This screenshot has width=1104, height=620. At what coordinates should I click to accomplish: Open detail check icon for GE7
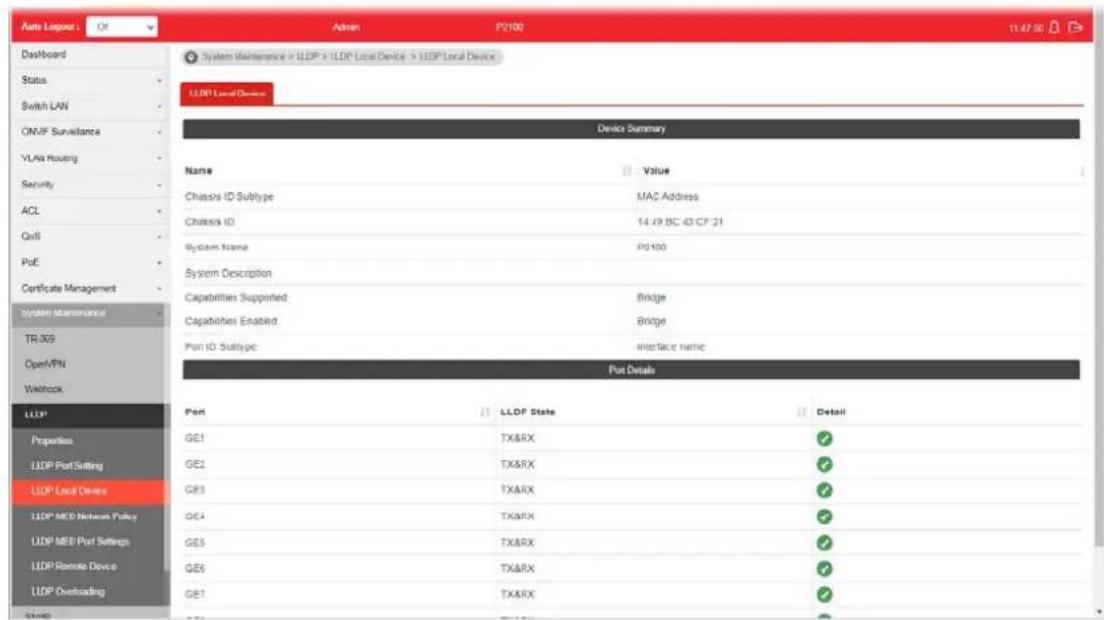click(824, 595)
